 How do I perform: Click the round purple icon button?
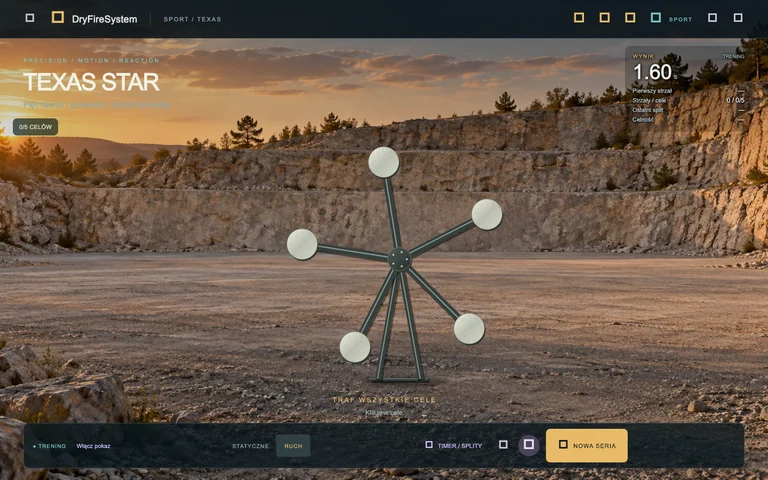pyautogui.click(x=528, y=445)
